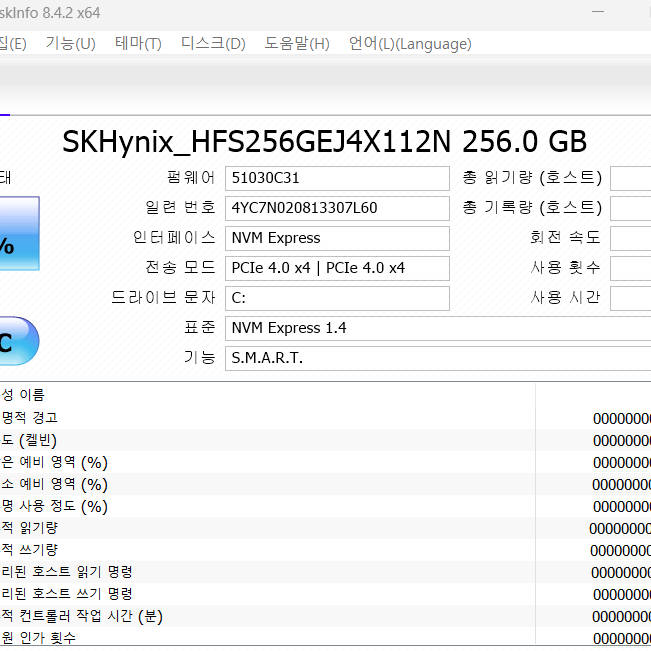The height and width of the screenshot is (651, 651).
Task: Click the rotation speed value field
Action: point(631,238)
